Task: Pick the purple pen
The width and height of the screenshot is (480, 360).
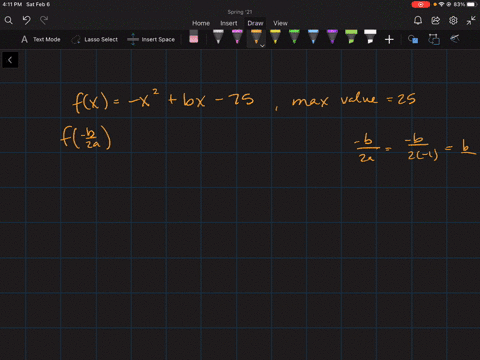Action: [332, 37]
